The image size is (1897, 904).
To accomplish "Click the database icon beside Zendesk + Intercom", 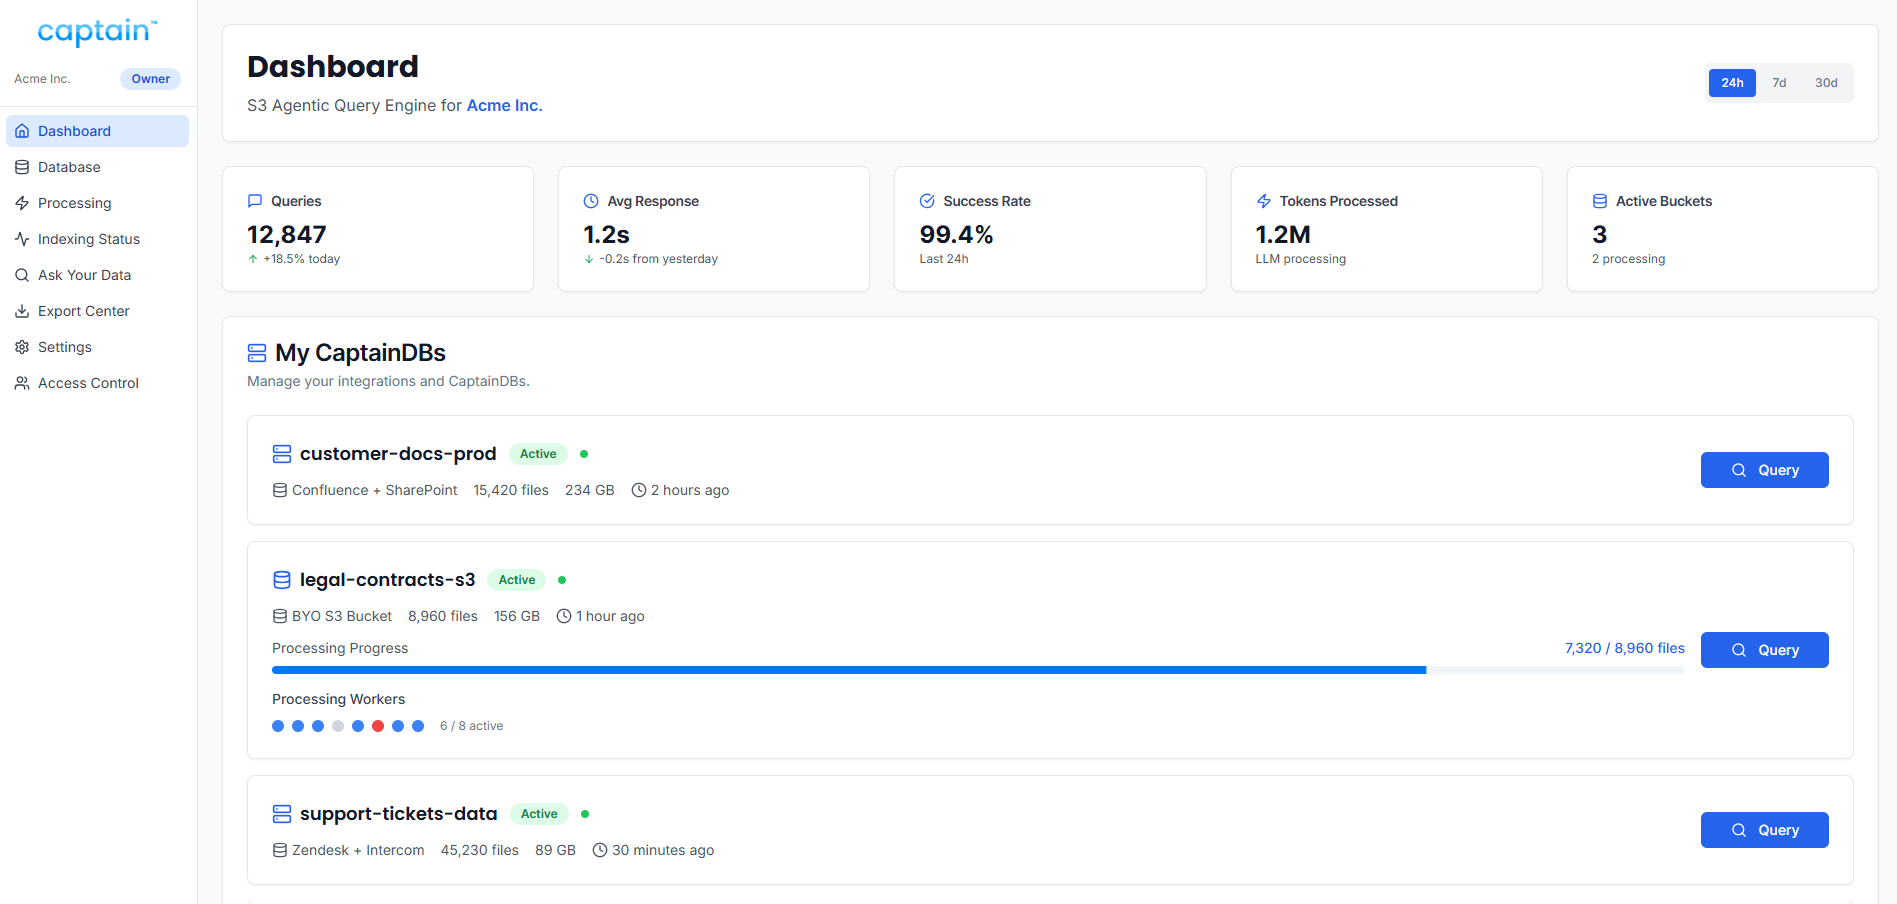I will click(280, 850).
